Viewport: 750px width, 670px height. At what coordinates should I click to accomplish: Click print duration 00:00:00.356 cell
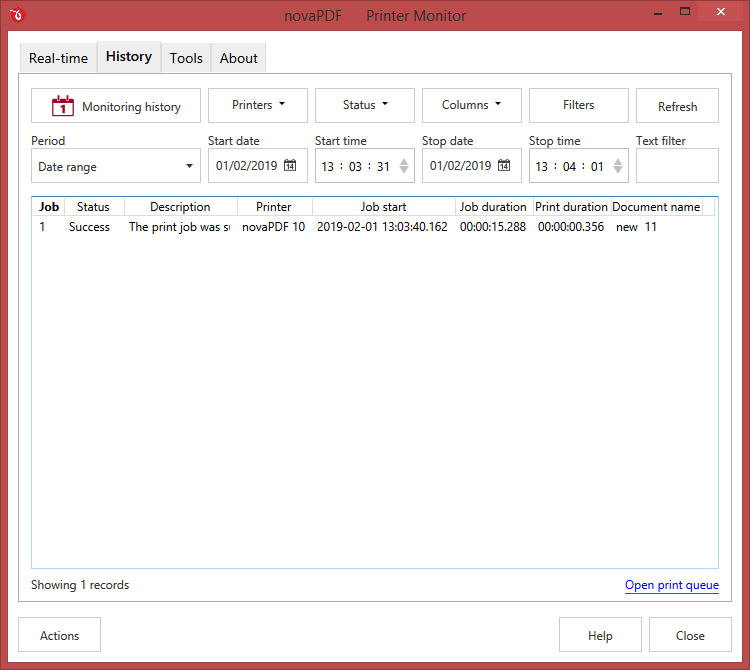(x=571, y=227)
